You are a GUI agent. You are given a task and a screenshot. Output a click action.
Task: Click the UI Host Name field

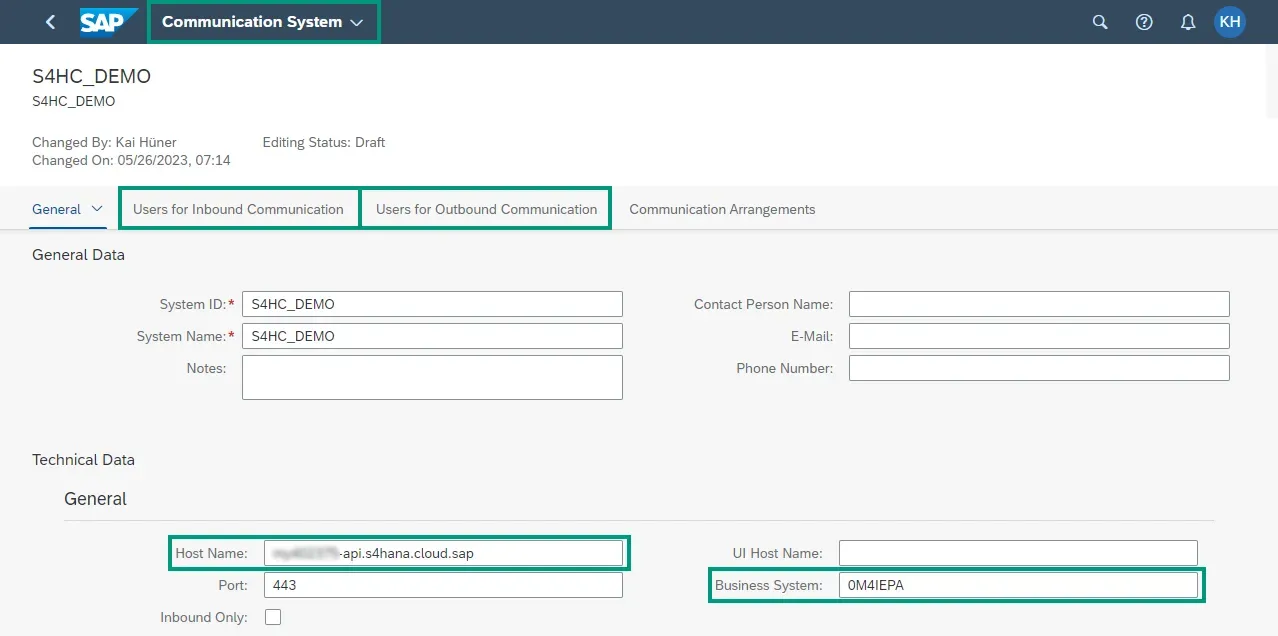1018,553
